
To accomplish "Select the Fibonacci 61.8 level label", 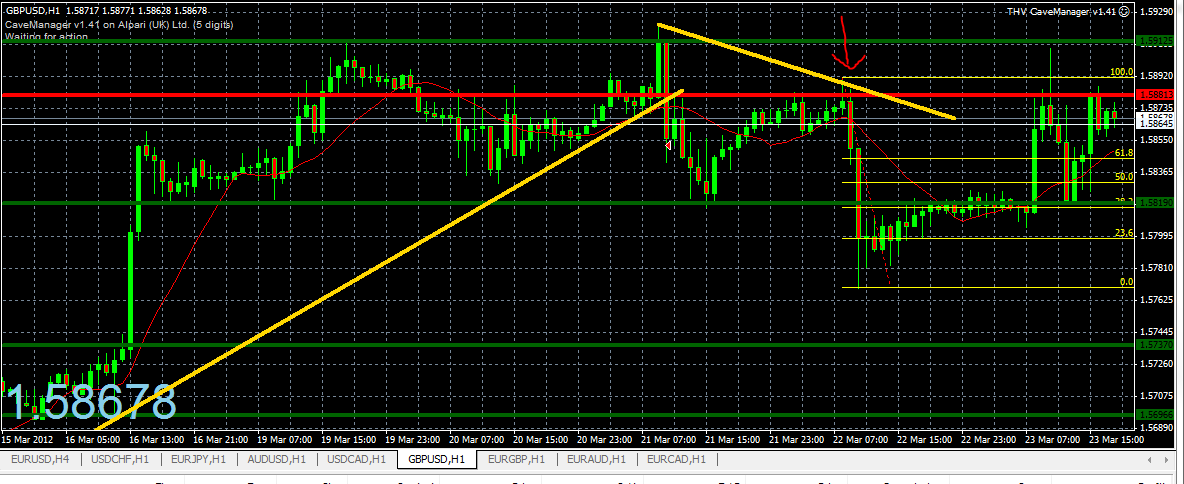I will [x=1124, y=153].
